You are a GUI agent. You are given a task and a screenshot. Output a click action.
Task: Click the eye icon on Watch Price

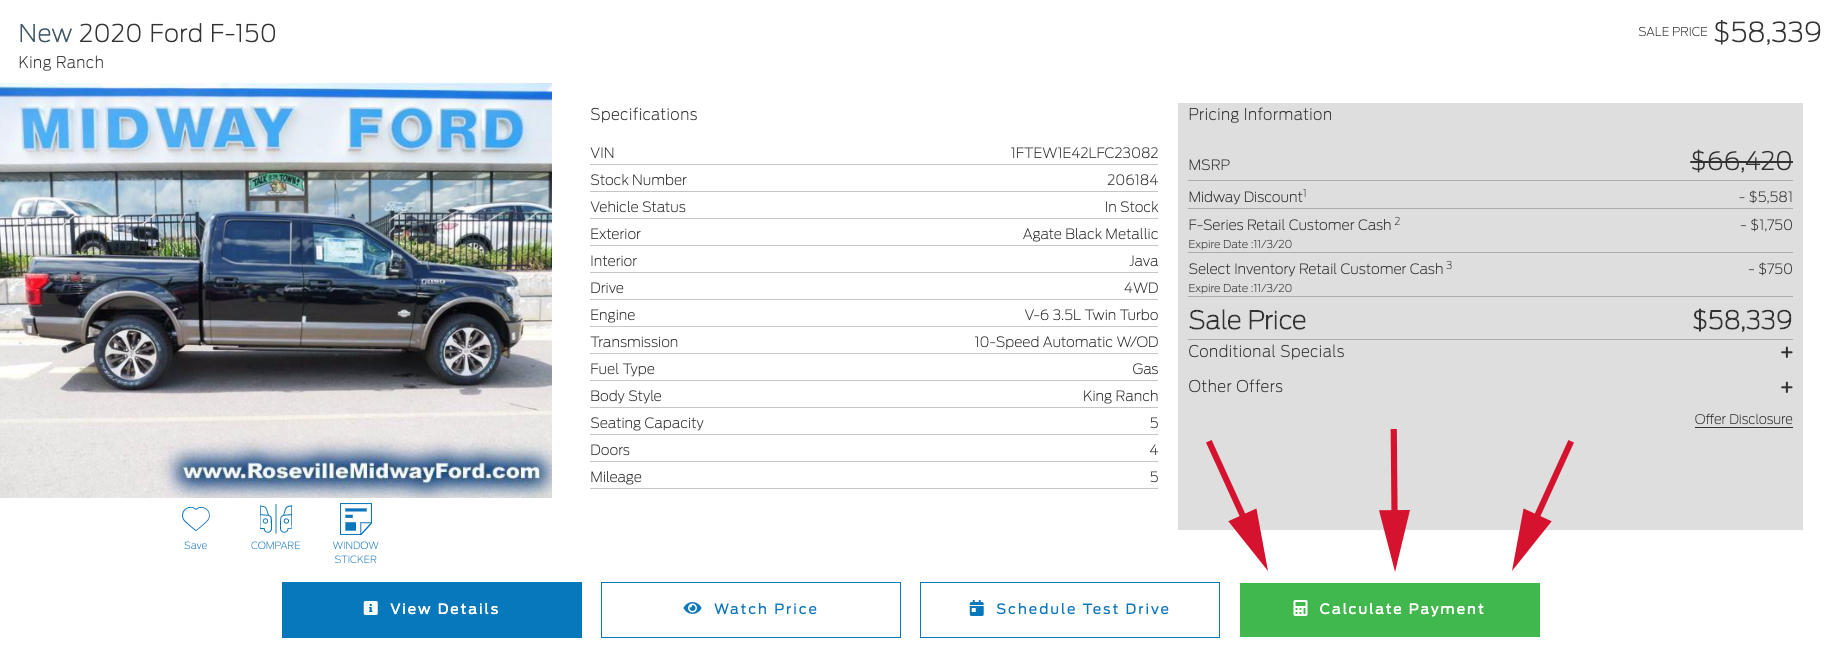[692, 608]
